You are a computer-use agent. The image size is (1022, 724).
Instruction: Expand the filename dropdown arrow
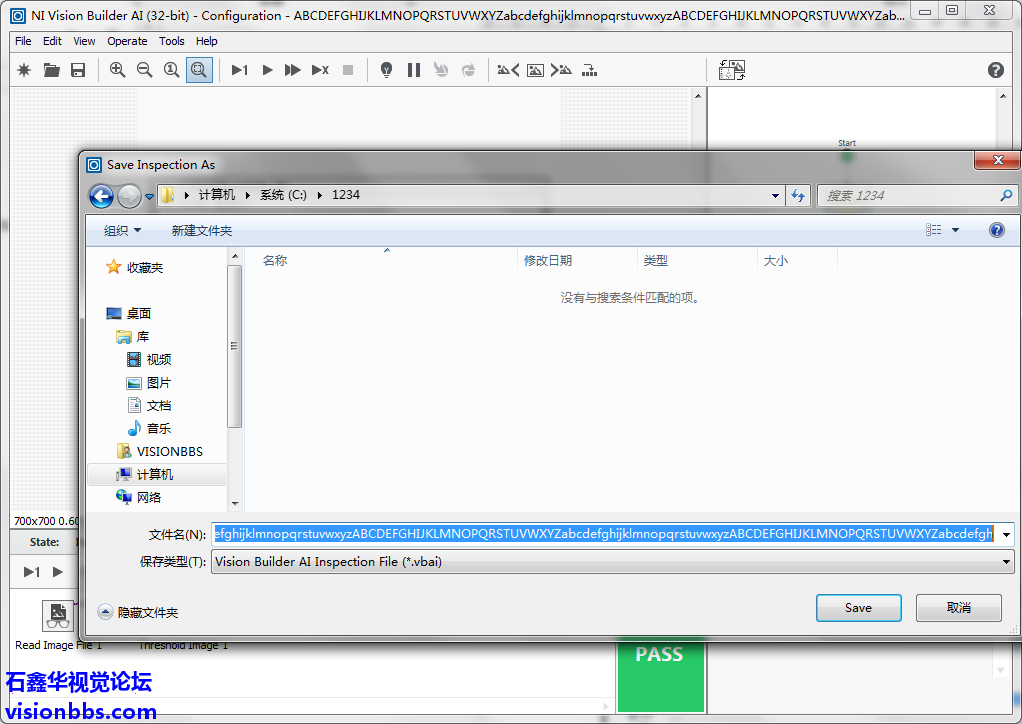(1006, 534)
